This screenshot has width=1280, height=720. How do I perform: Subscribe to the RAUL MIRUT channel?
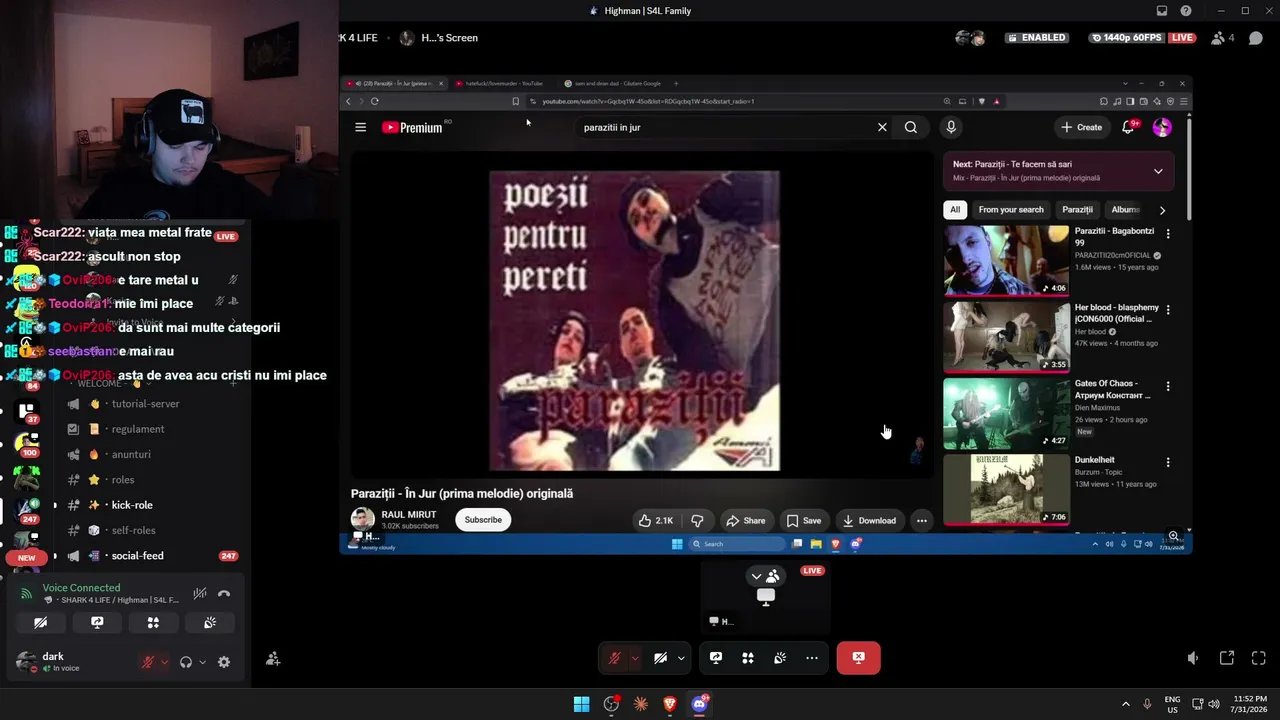pos(483,520)
